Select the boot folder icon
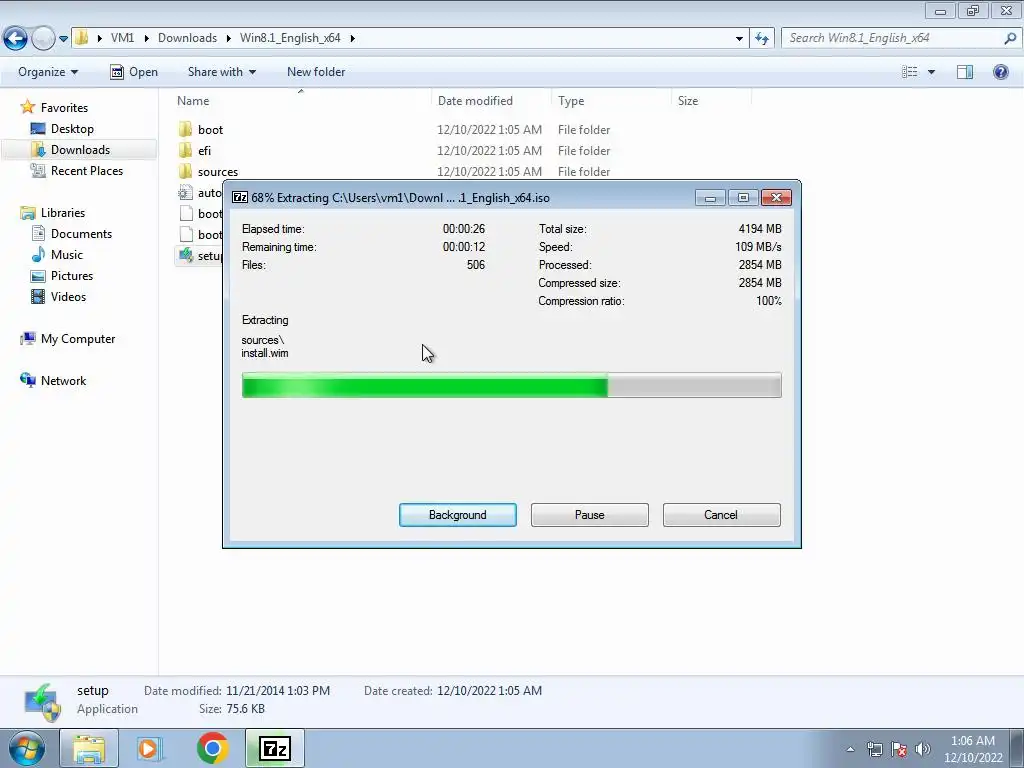Screen dimensions: 1024x768 coord(185,129)
